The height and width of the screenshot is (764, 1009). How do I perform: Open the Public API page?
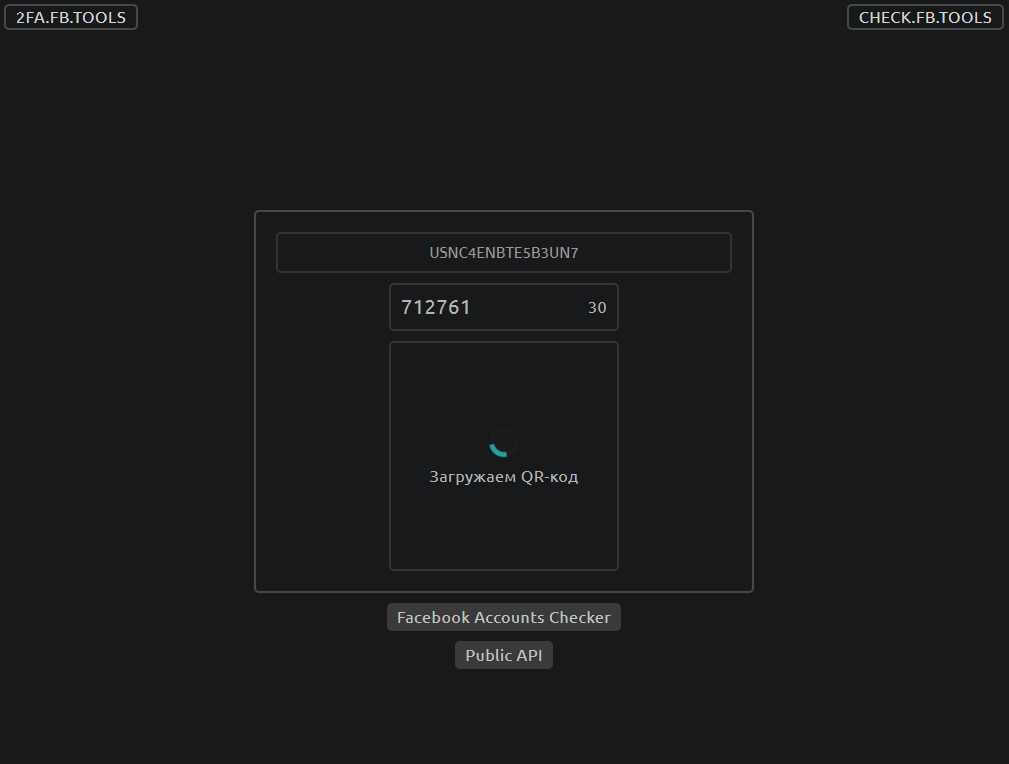point(504,655)
